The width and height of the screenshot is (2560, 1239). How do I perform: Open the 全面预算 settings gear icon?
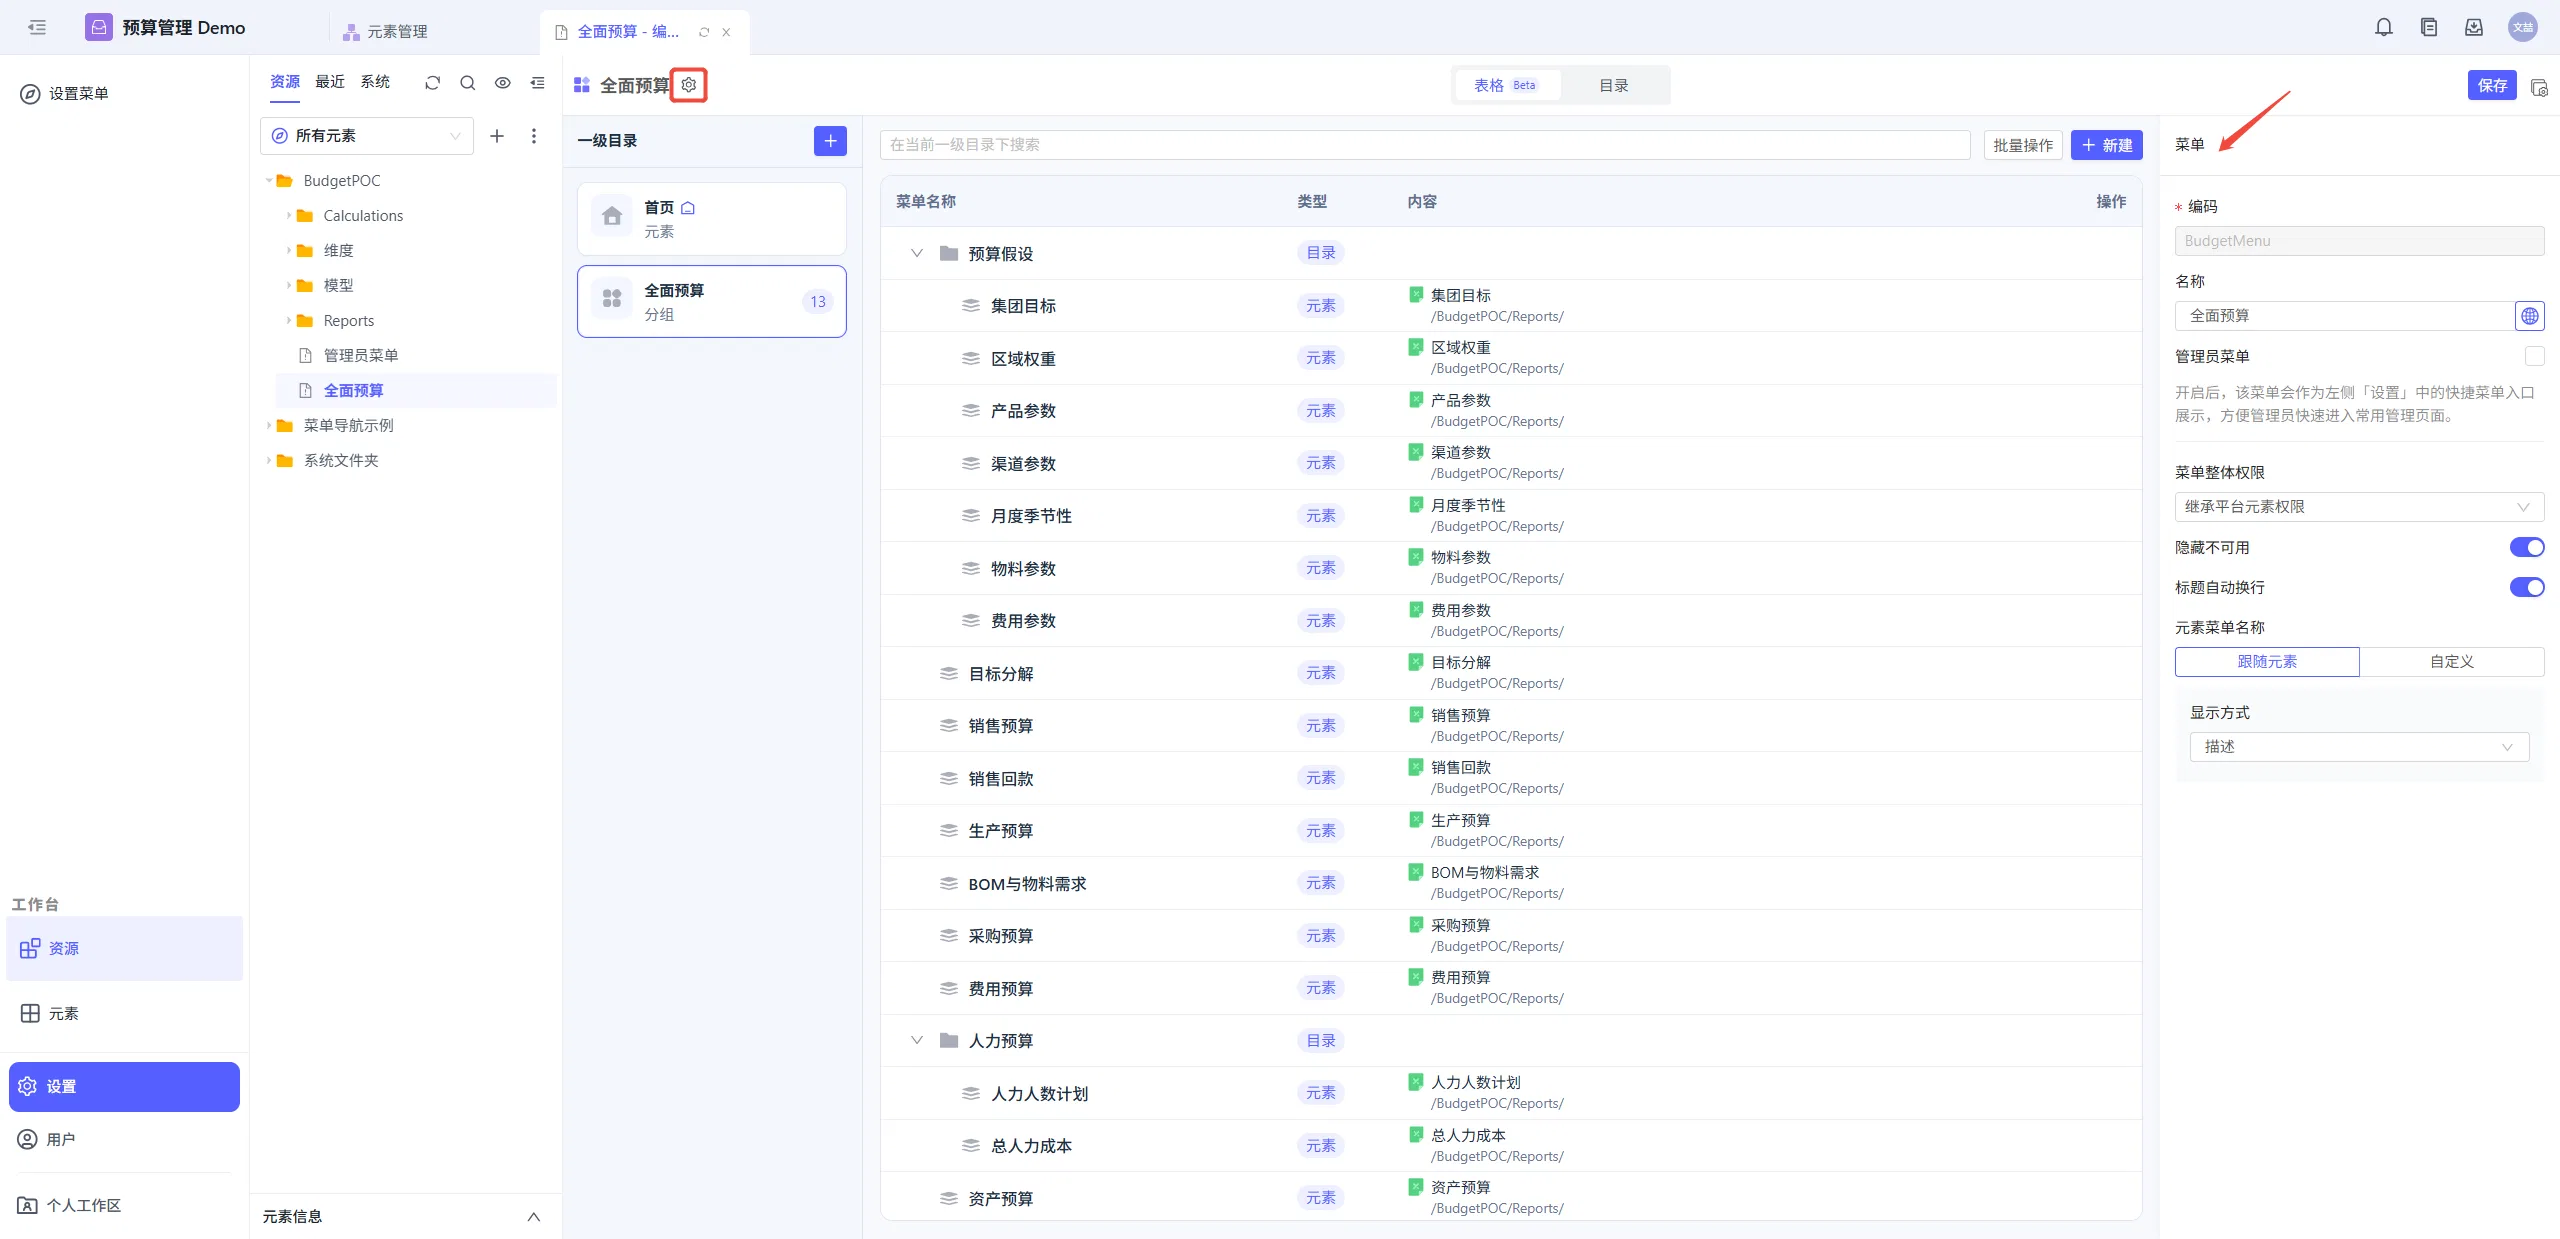coord(689,85)
